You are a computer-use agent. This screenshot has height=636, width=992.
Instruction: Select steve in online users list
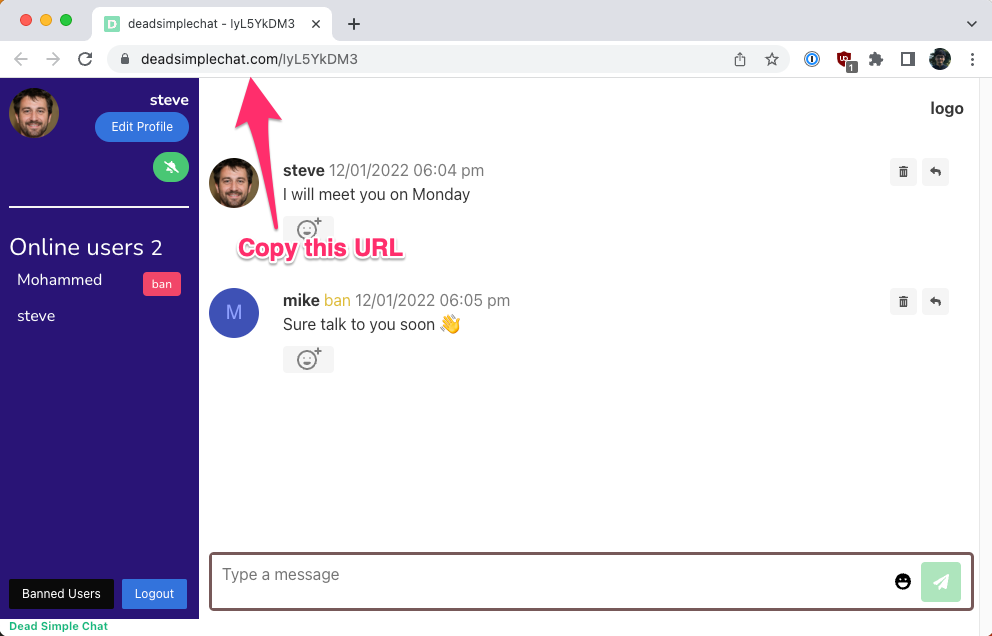pos(36,316)
